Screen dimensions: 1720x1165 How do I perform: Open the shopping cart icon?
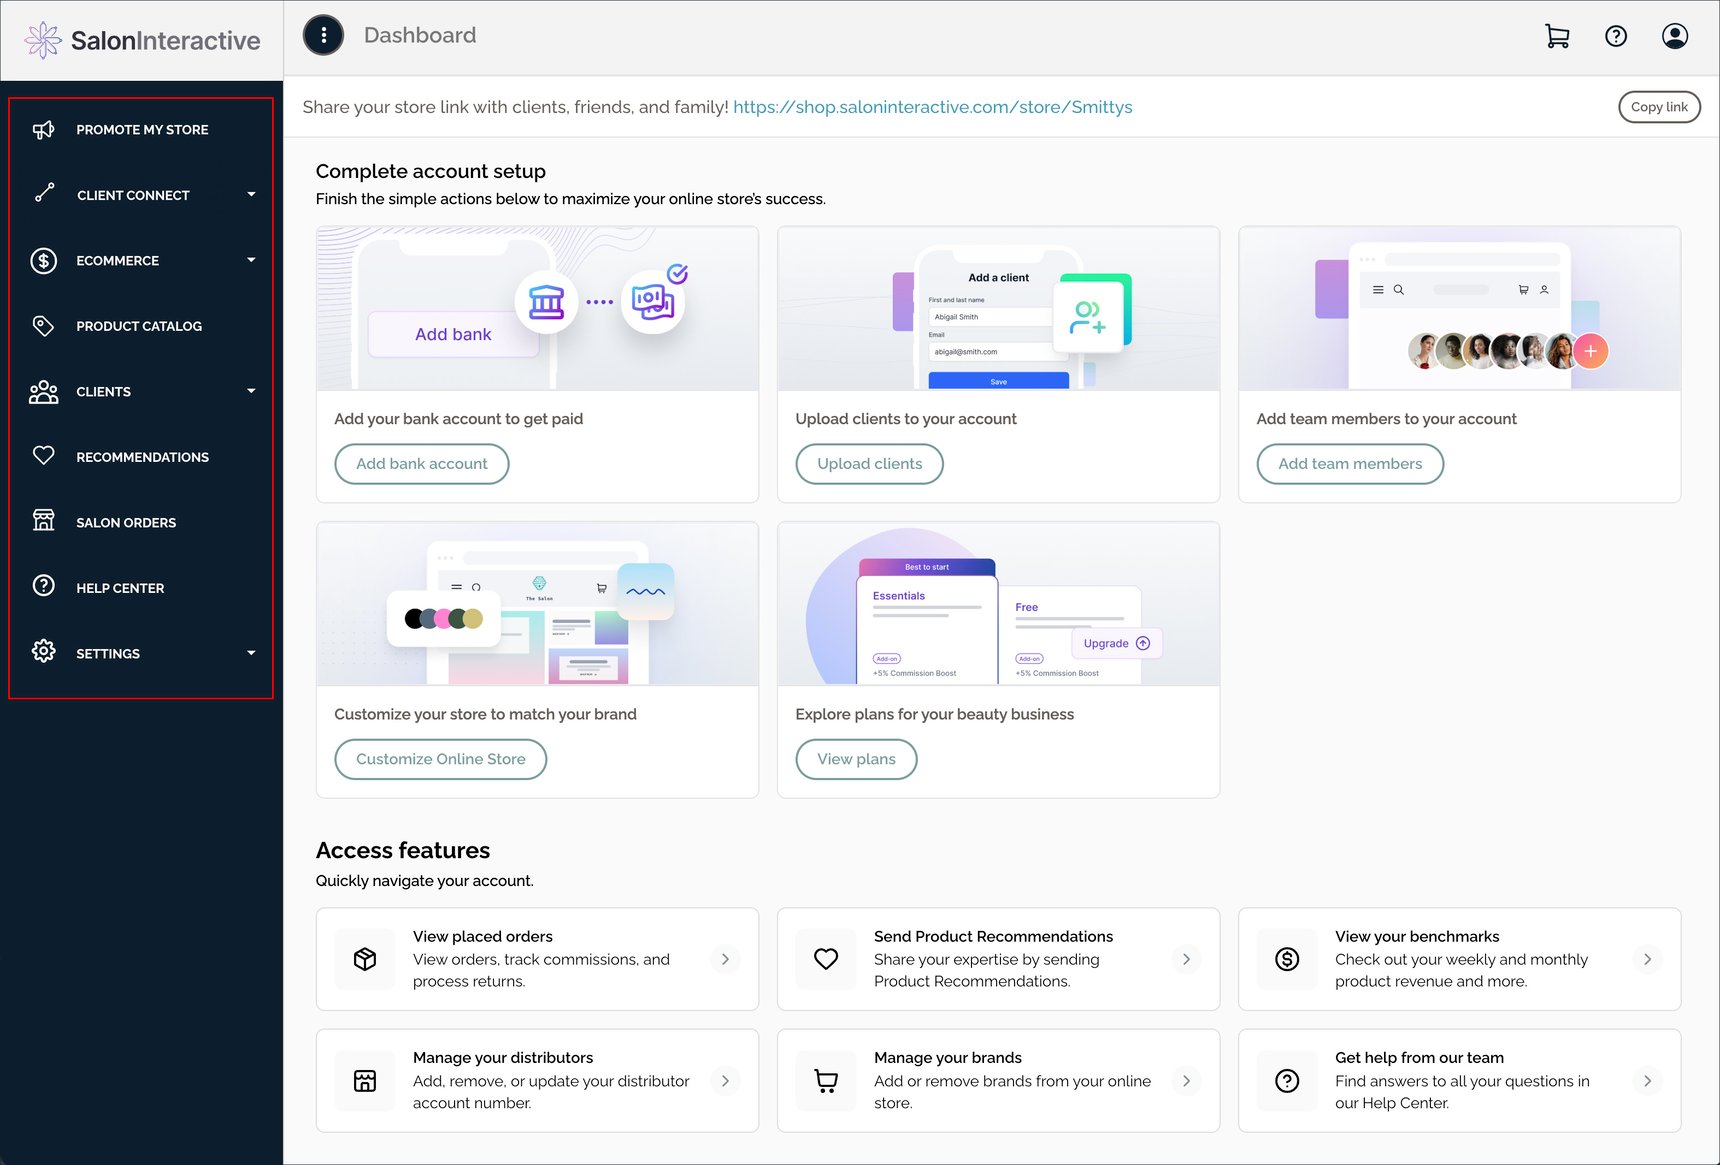1556,36
